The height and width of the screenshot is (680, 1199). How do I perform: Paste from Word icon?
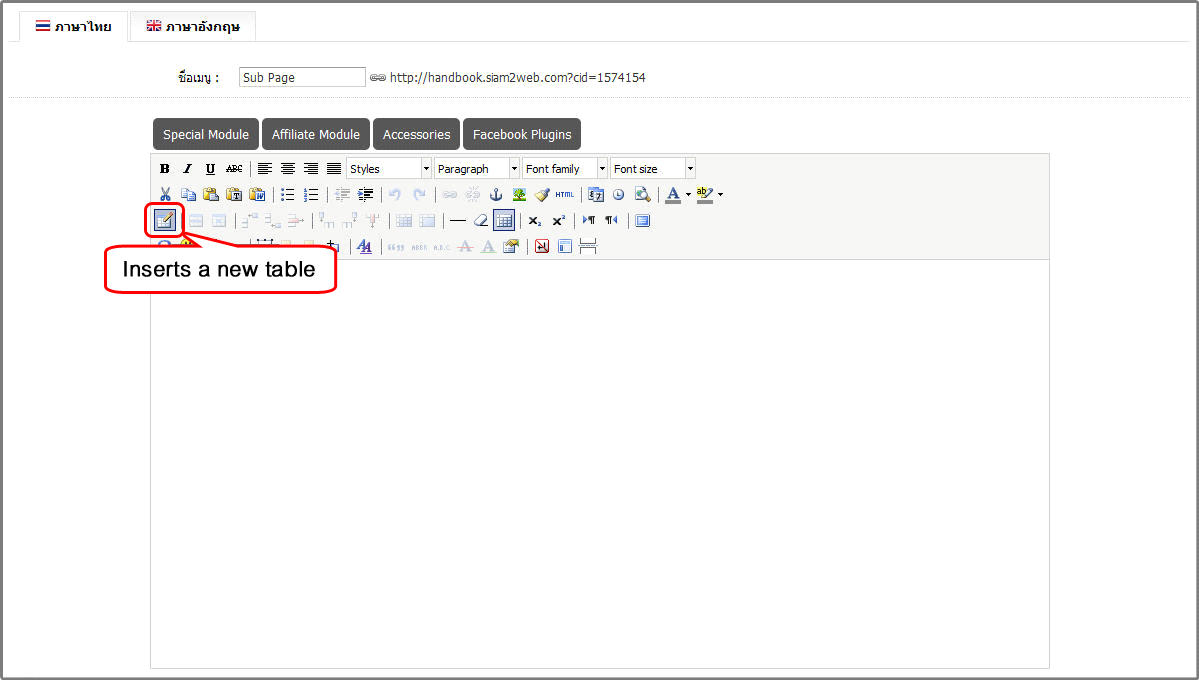click(x=258, y=194)
